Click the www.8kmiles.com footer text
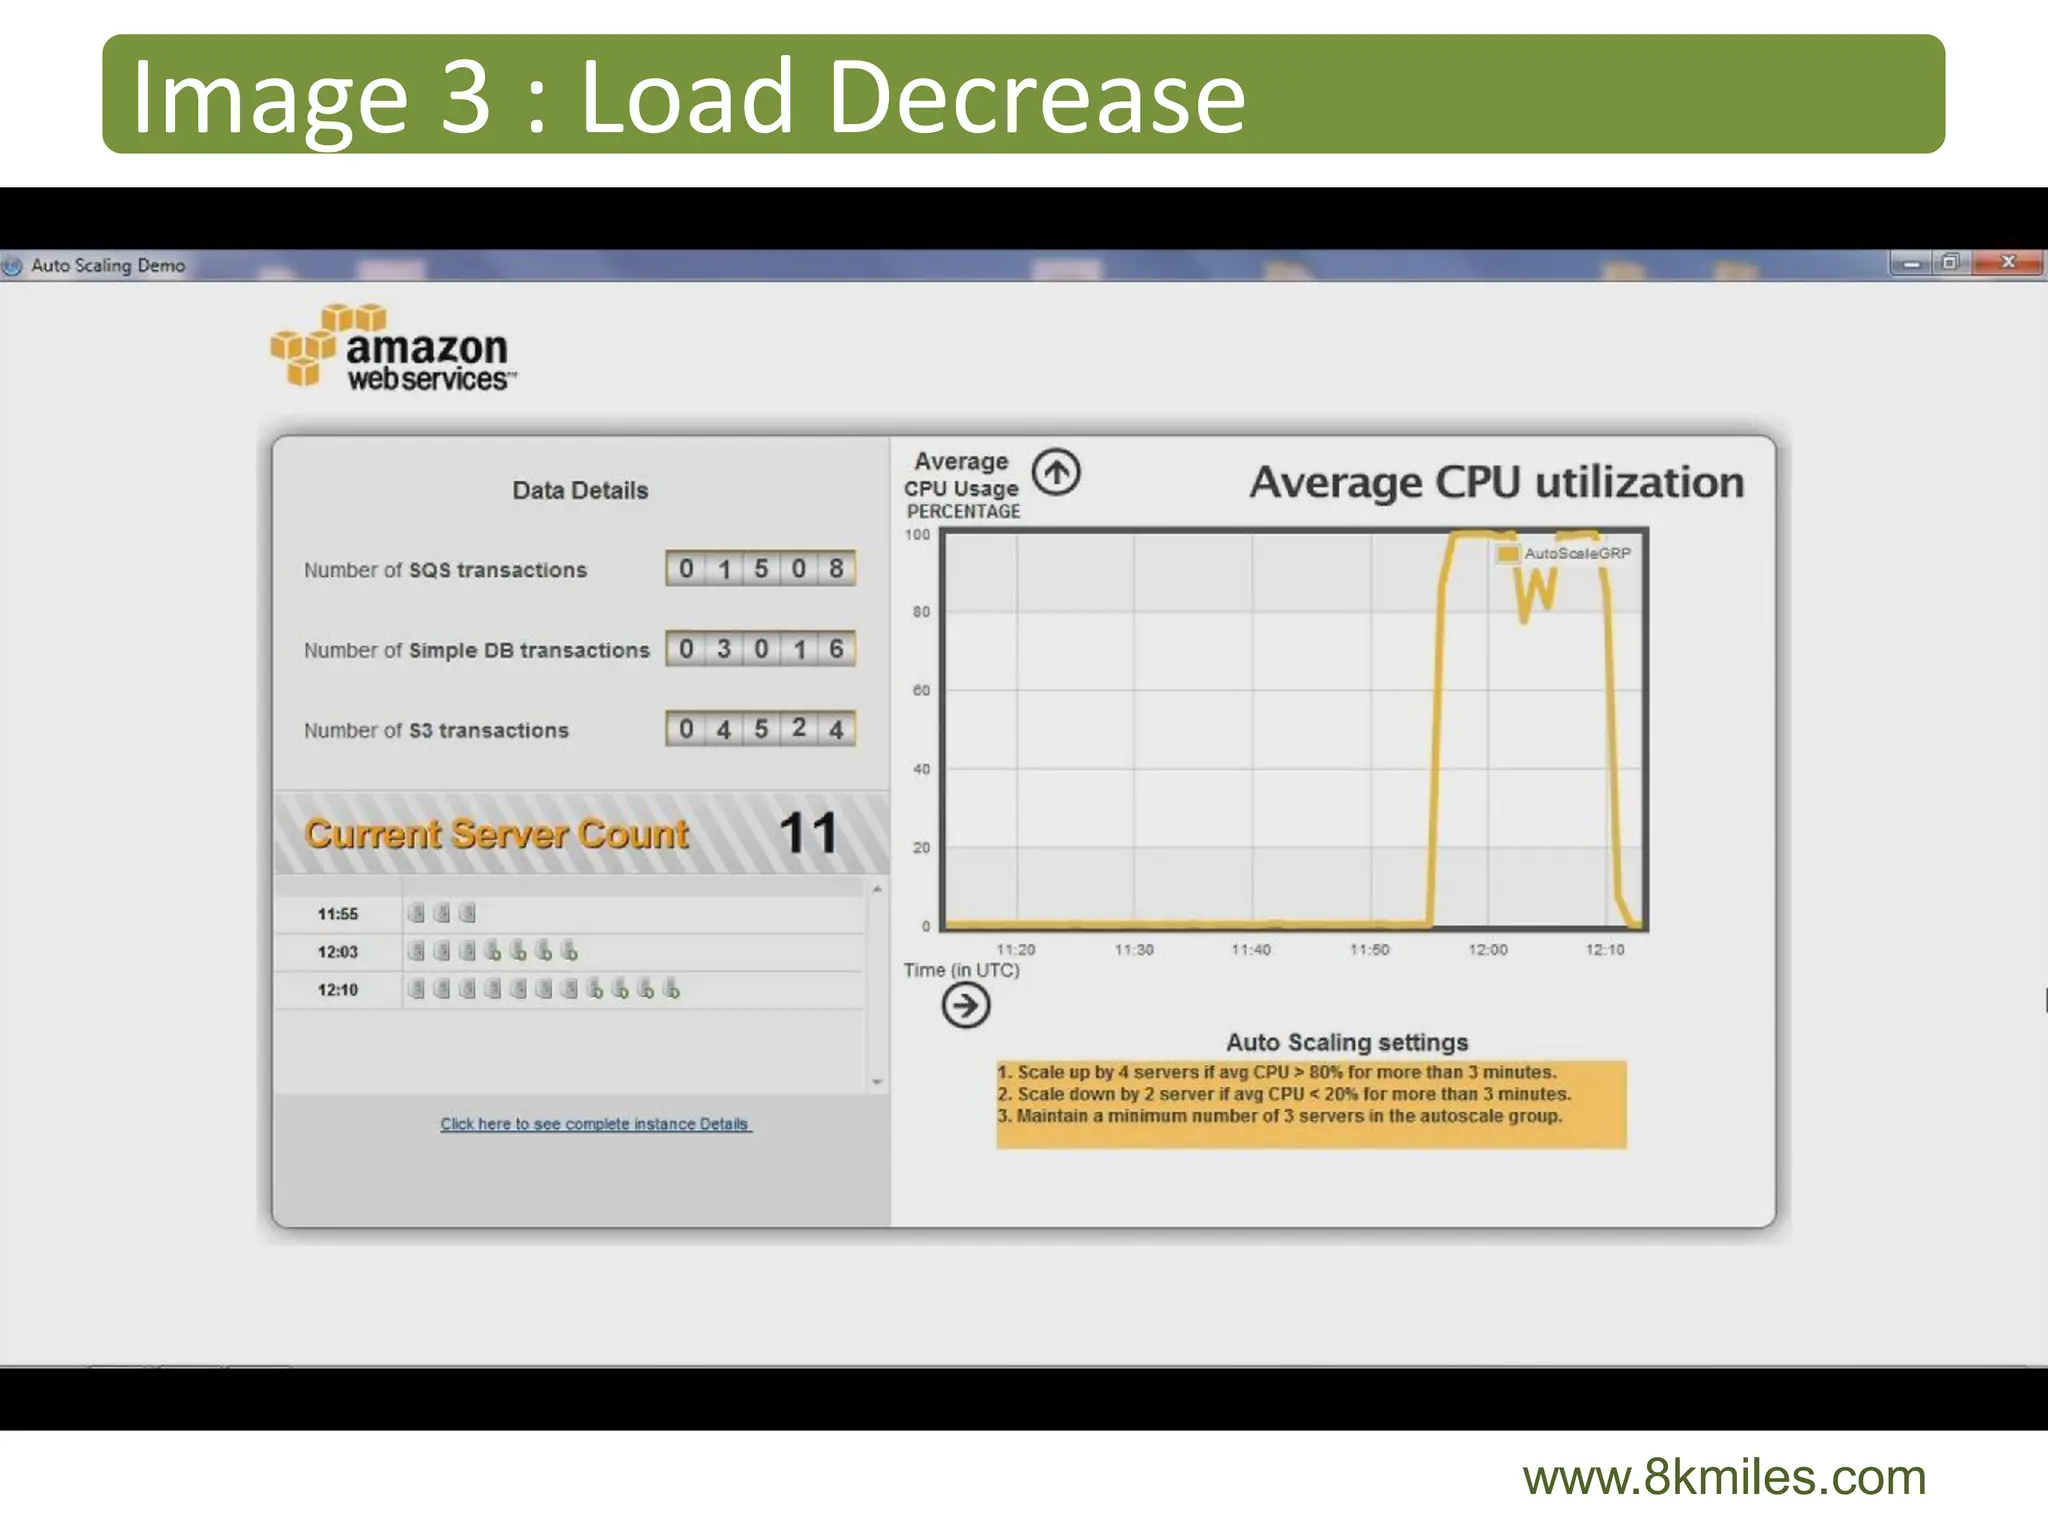 1724,1477
